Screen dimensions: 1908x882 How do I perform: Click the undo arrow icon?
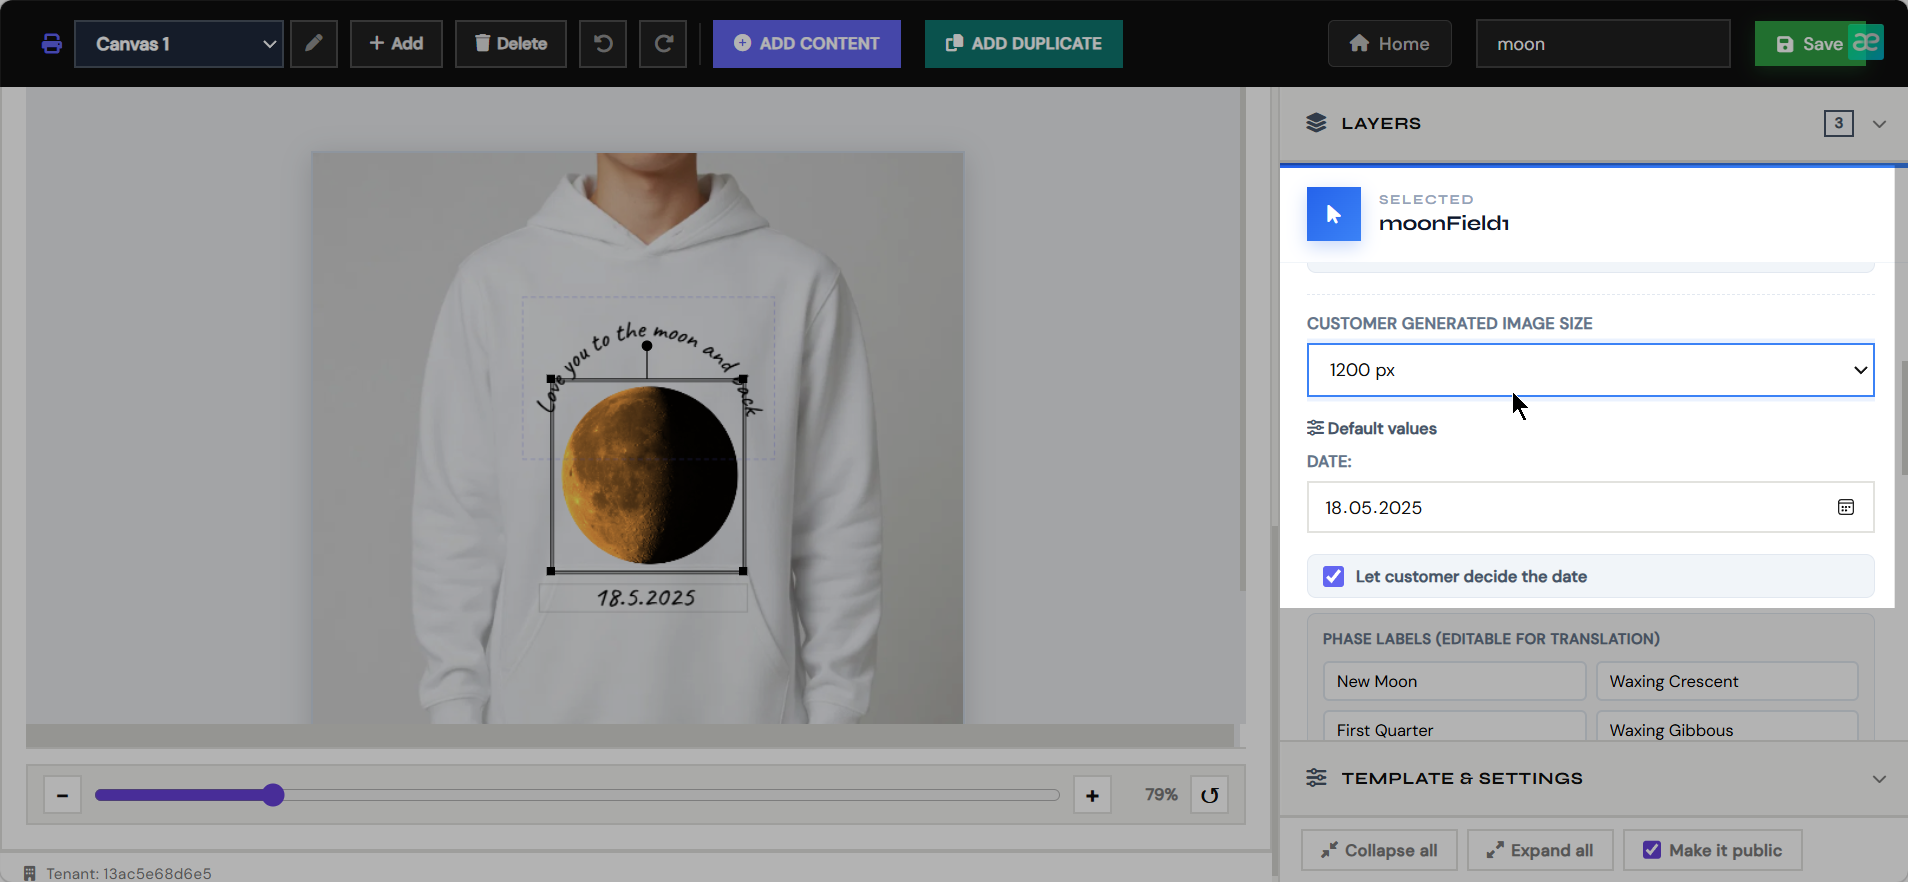[603, 44]
